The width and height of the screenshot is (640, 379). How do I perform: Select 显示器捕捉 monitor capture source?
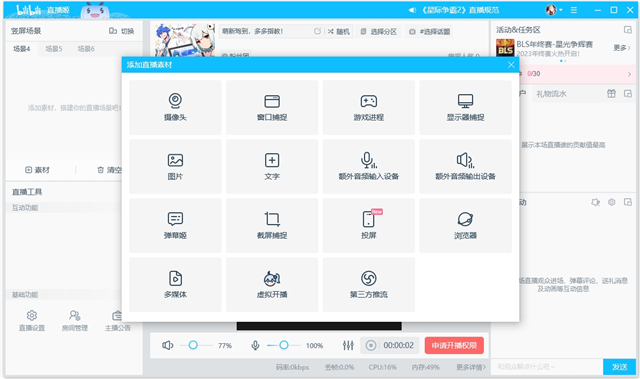(x=465, y=107)
